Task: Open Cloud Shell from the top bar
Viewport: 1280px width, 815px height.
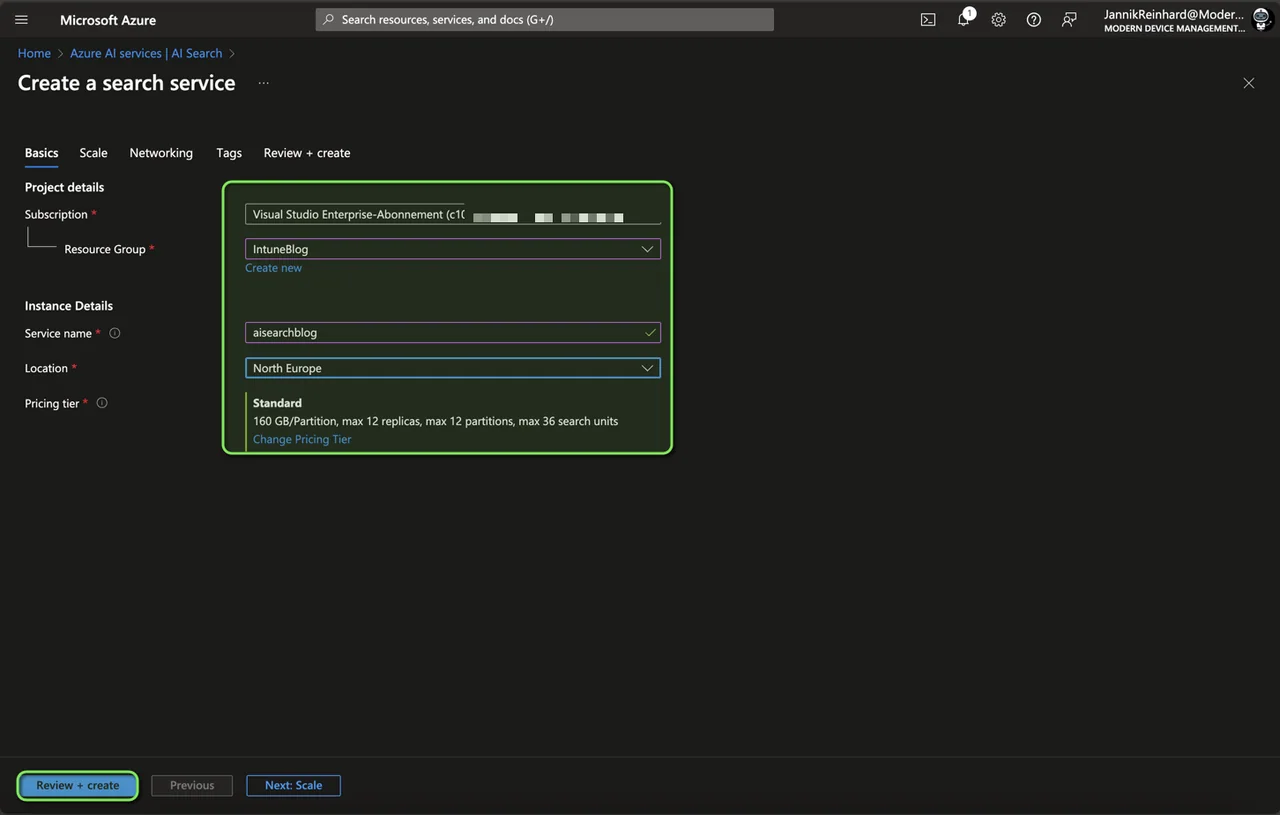Action: (928, 20)
